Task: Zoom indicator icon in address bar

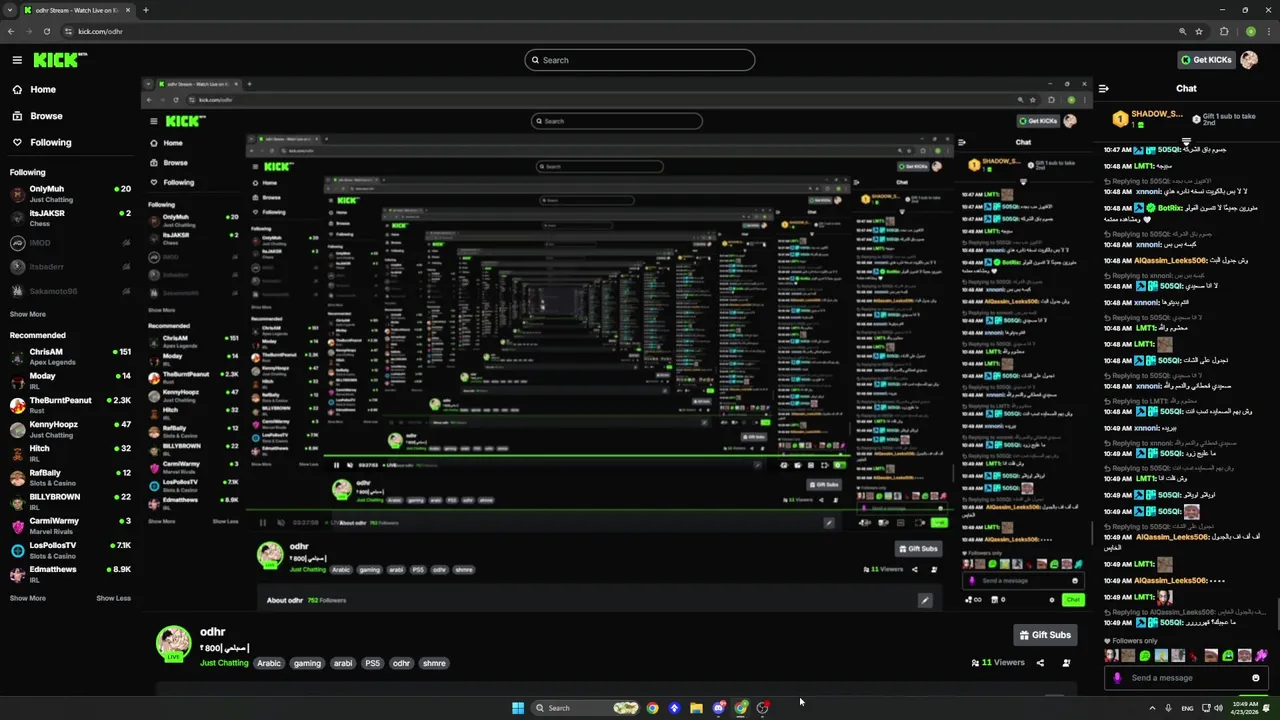Action: [x=1182, y=31]
